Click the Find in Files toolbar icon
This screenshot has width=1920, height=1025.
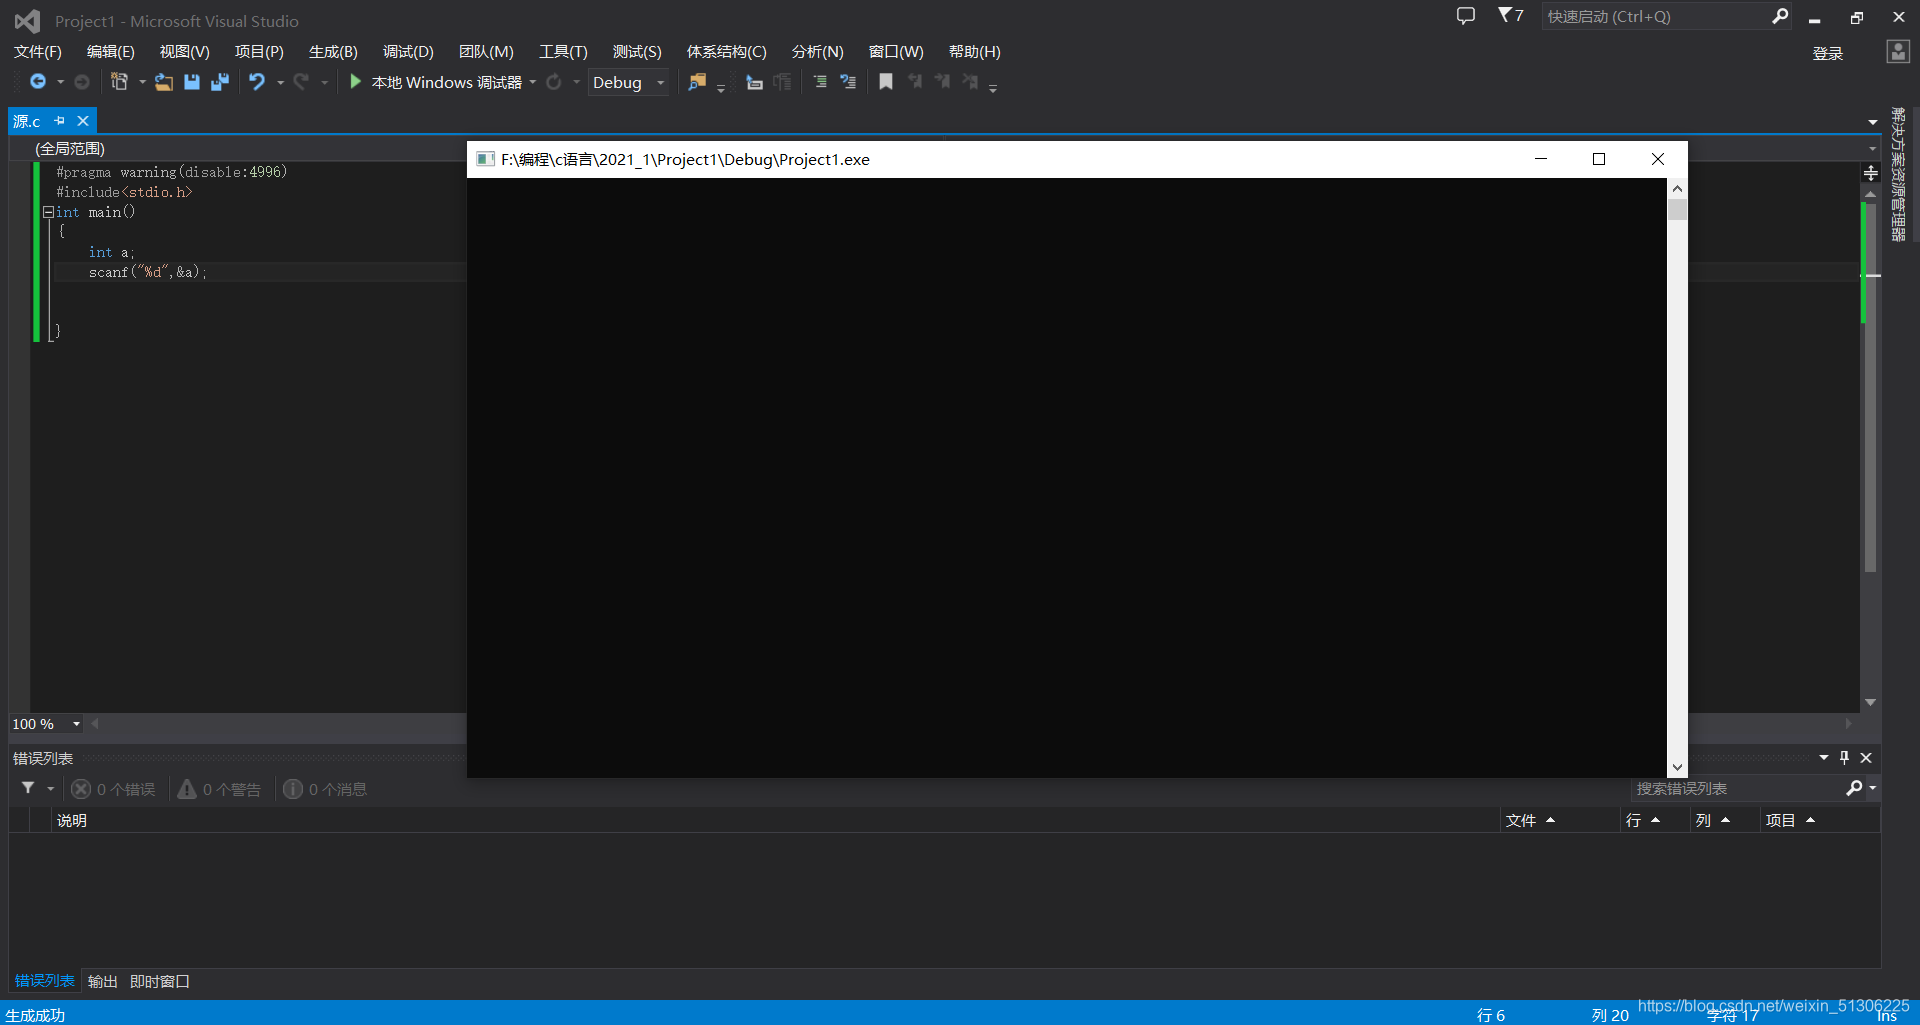pos(697,82)
